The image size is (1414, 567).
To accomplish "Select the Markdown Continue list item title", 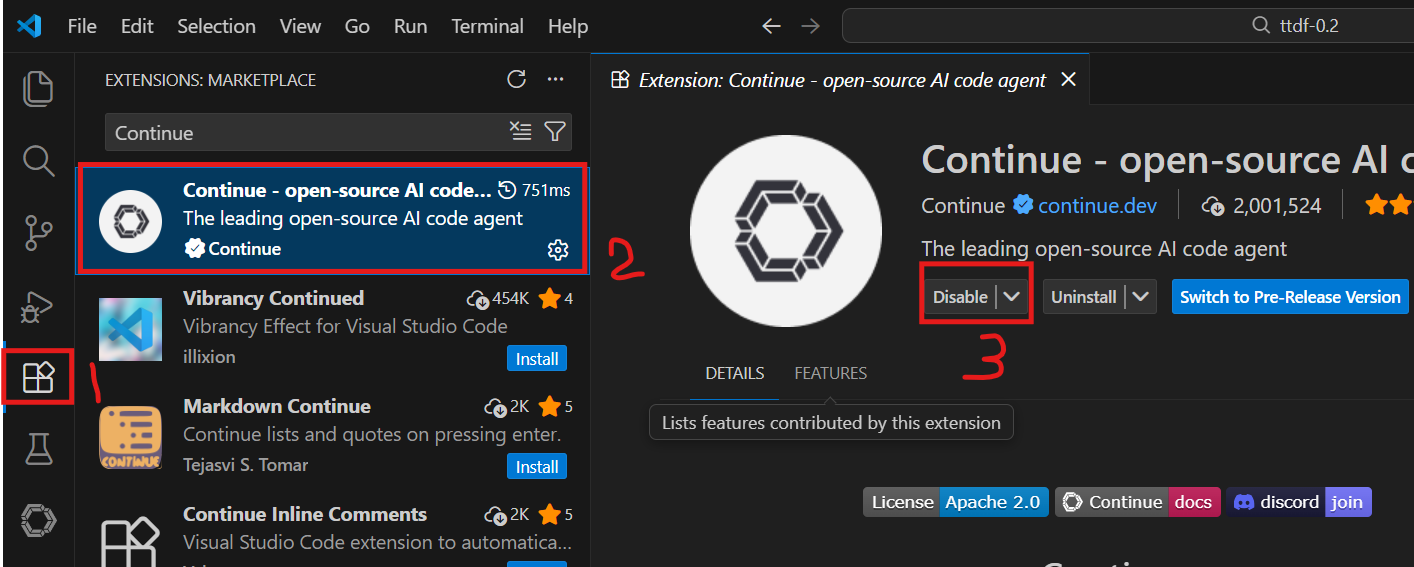I will (x=277, y=406).
